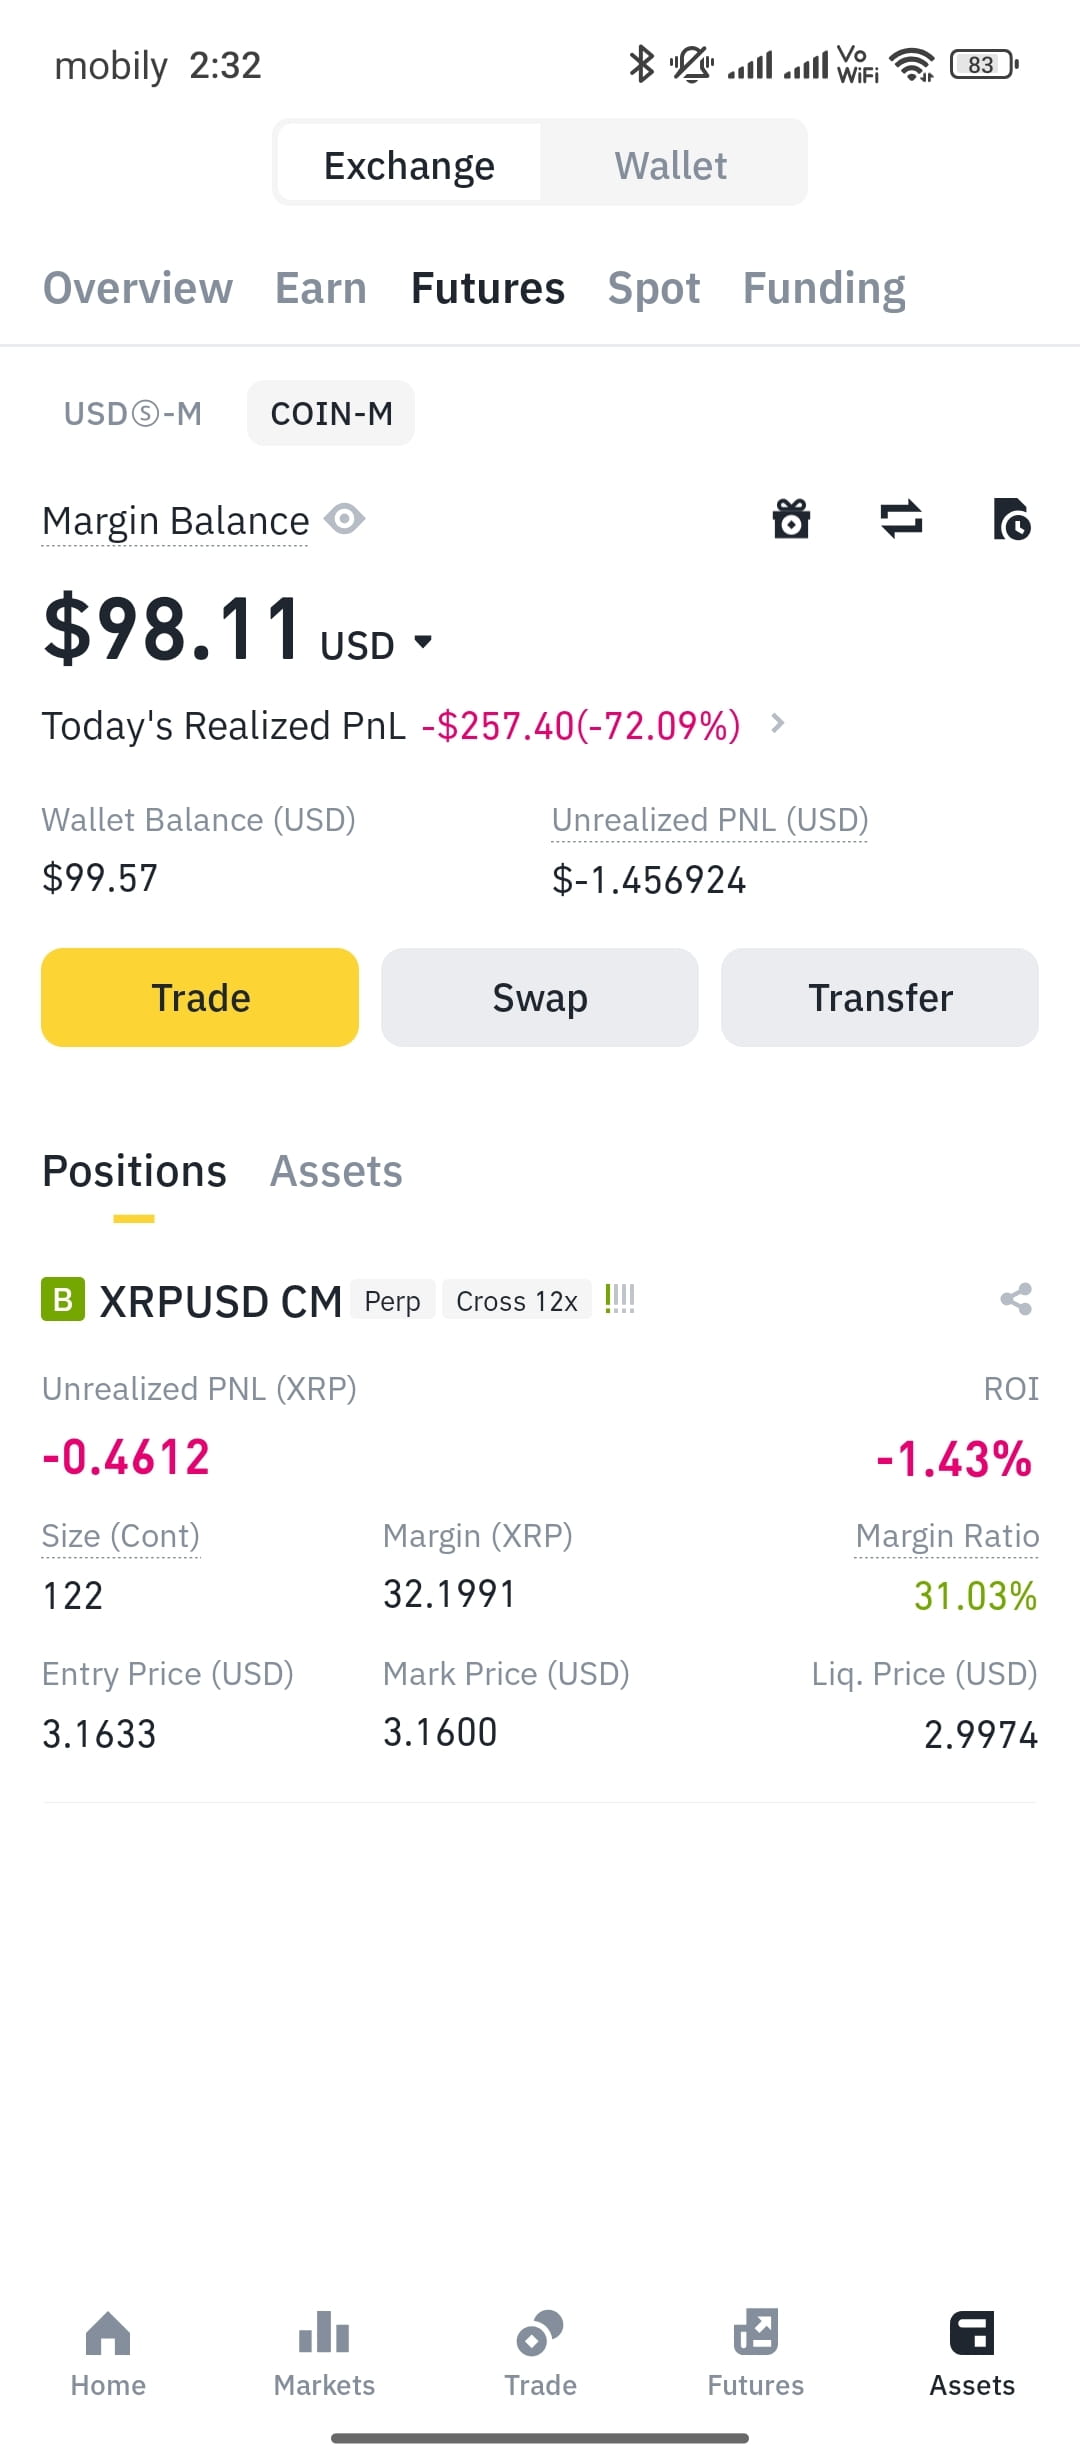
Task: Switch to Wallet mode
Action: [671, 165]
